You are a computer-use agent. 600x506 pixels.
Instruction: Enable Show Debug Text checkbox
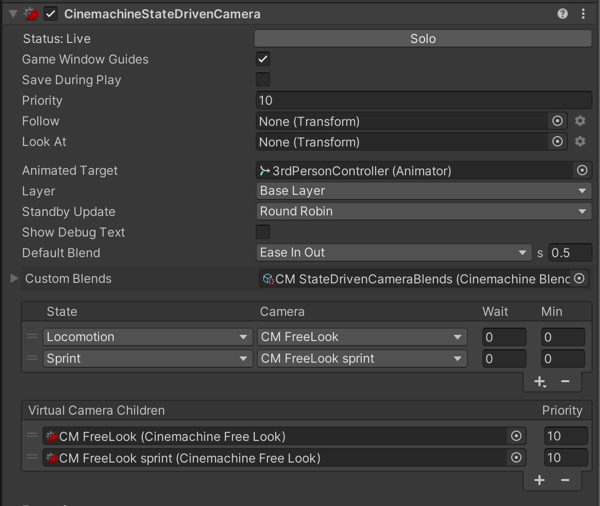(263, 232)
